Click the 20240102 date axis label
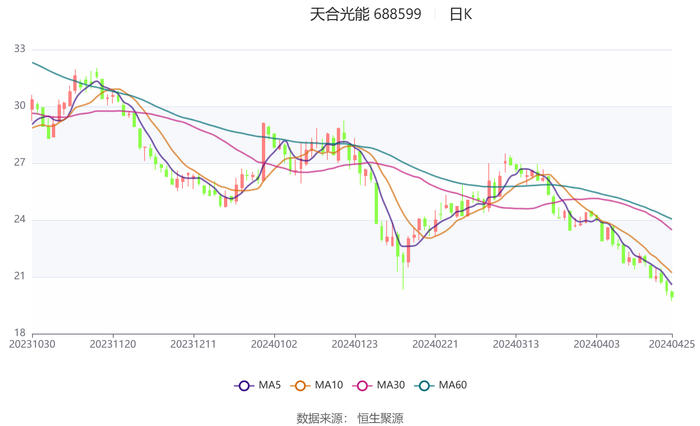 pos(274,342)
